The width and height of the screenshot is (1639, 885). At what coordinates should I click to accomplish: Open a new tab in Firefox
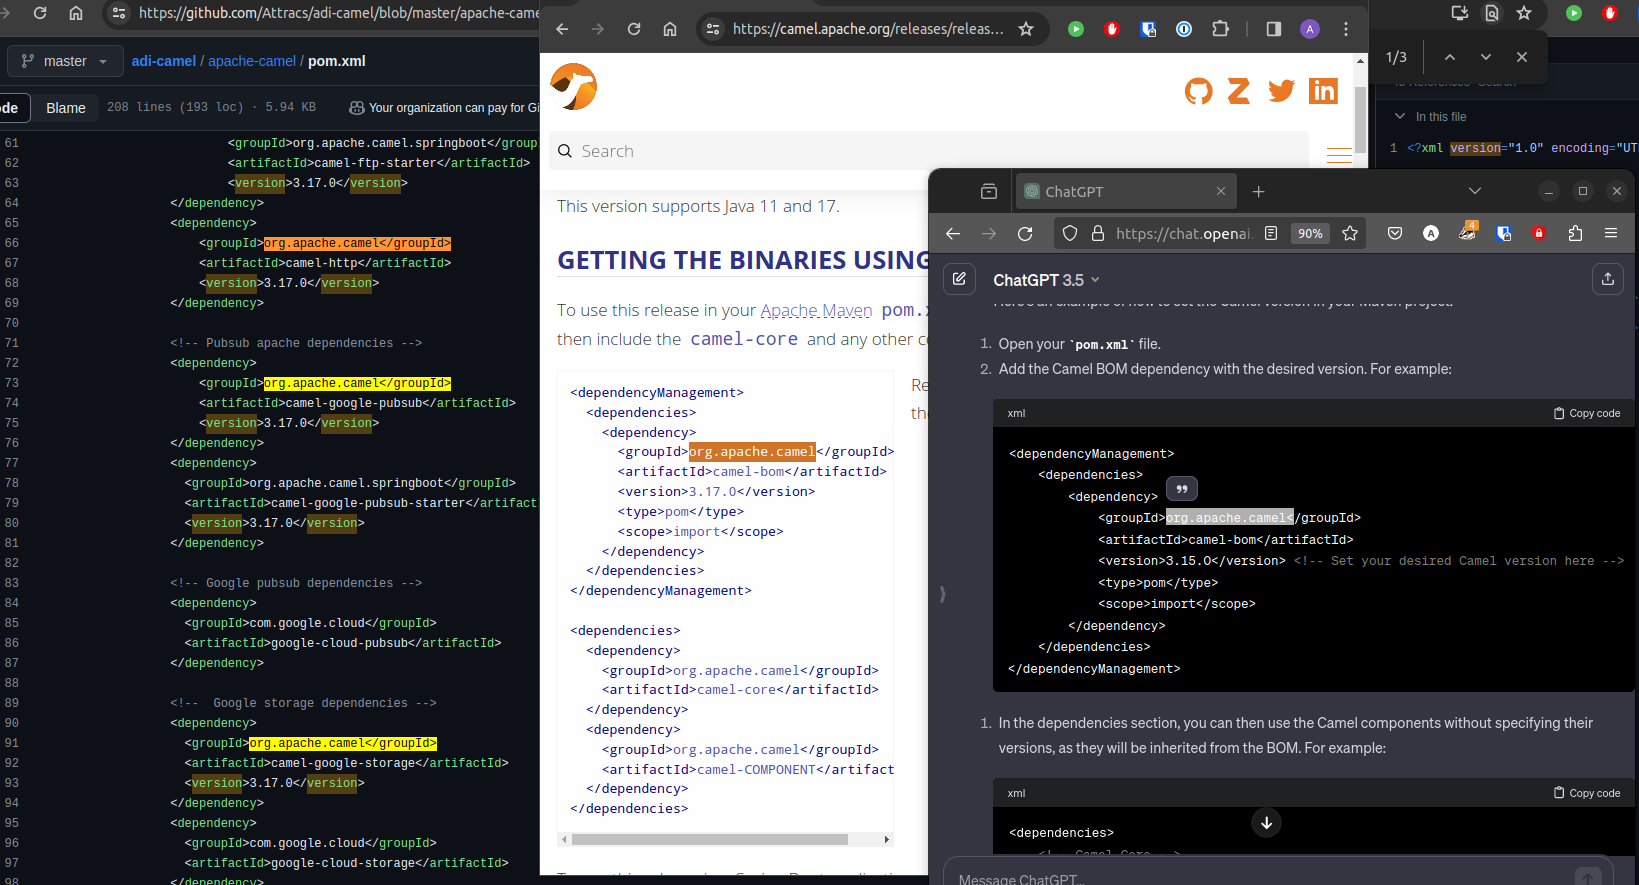tap(1259, 191)
